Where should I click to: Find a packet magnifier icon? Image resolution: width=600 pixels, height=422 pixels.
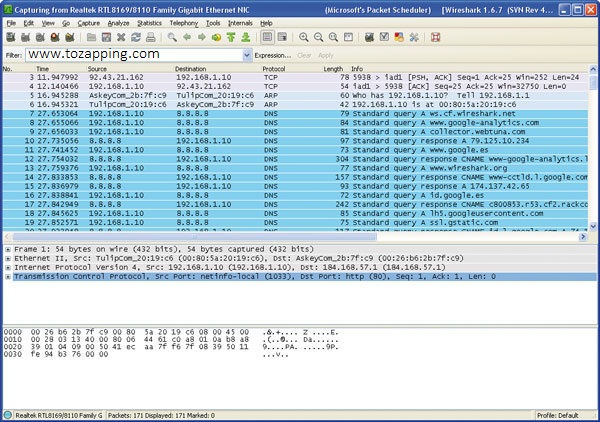(x=172, y=37)
